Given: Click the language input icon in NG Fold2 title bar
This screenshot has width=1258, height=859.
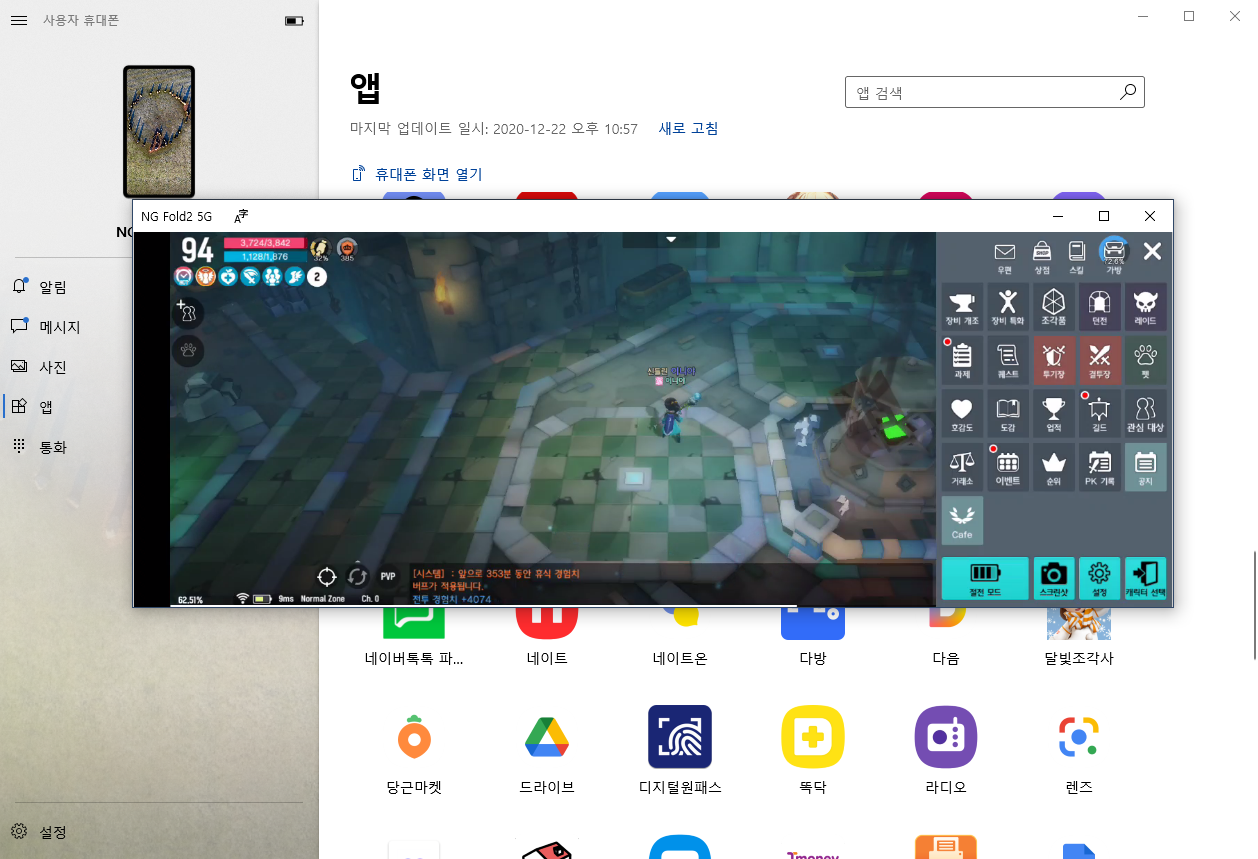Looking at the screenshot, I should (x=241, y=216).
